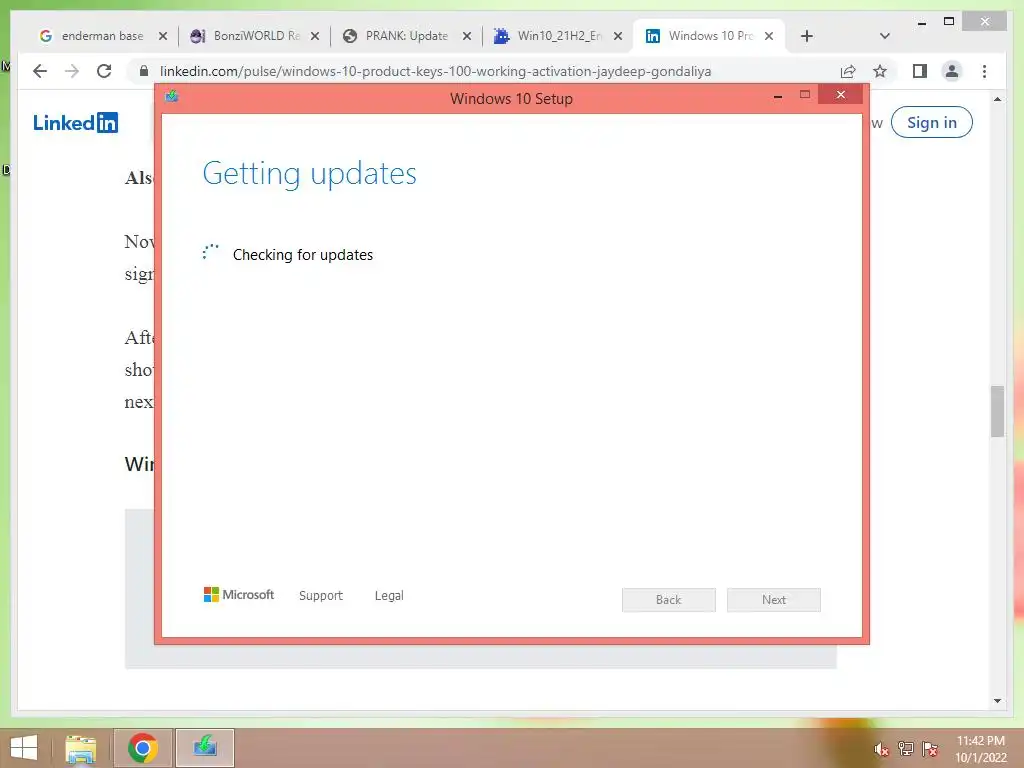This screenshot has width=1024, height=768.
Task: Click the scrollbar down arrow
Action: tap(997, 701)
